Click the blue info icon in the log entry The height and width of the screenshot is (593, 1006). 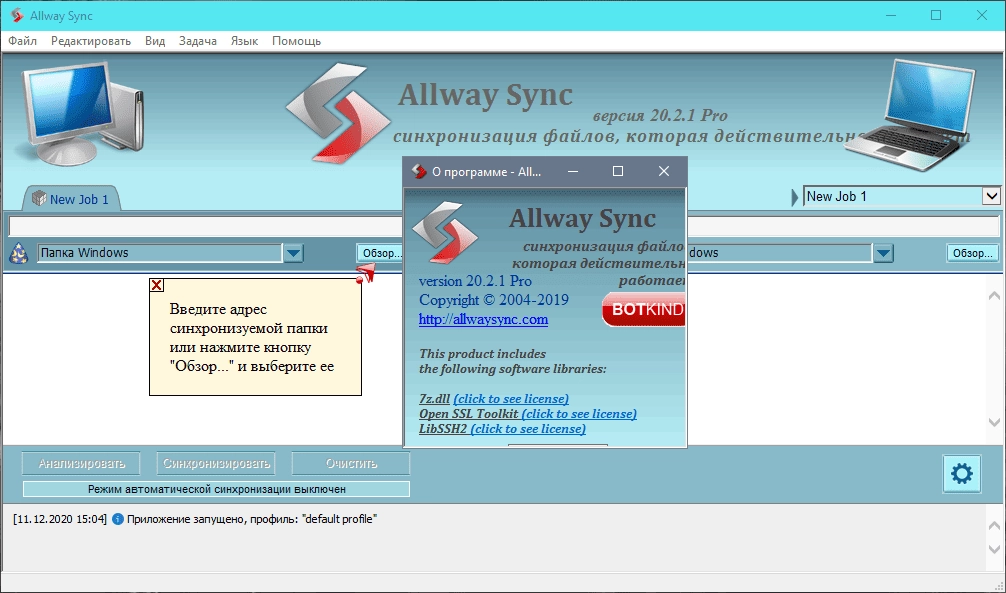[117, 519]
